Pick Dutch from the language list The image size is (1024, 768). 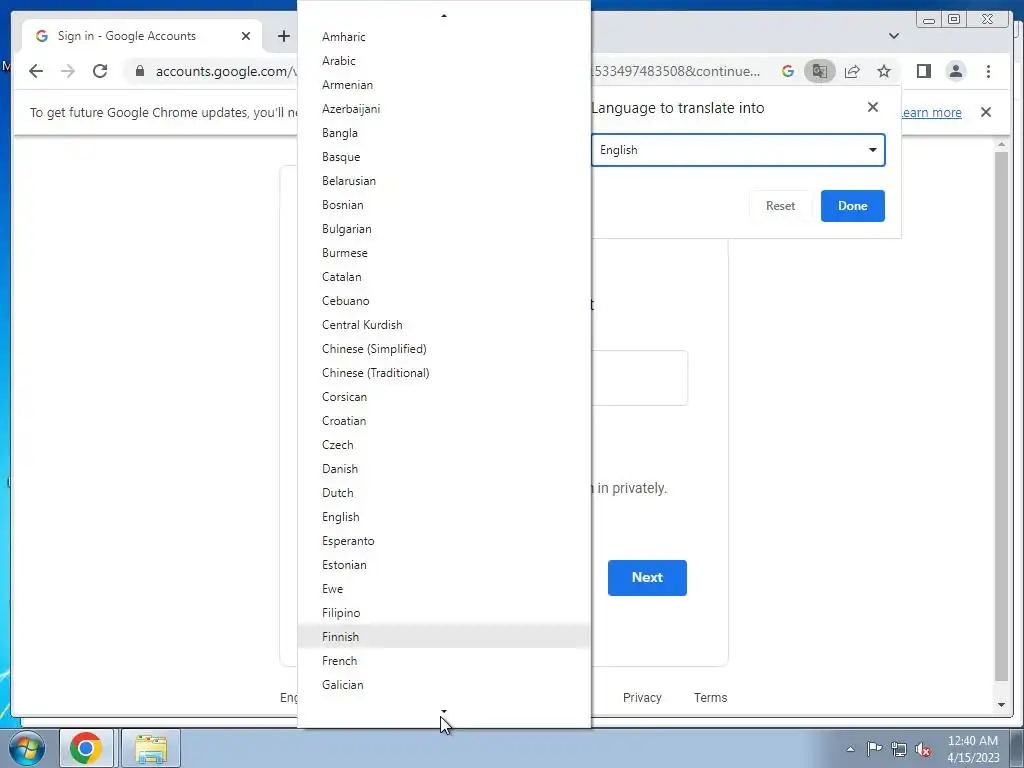[444, 493]
